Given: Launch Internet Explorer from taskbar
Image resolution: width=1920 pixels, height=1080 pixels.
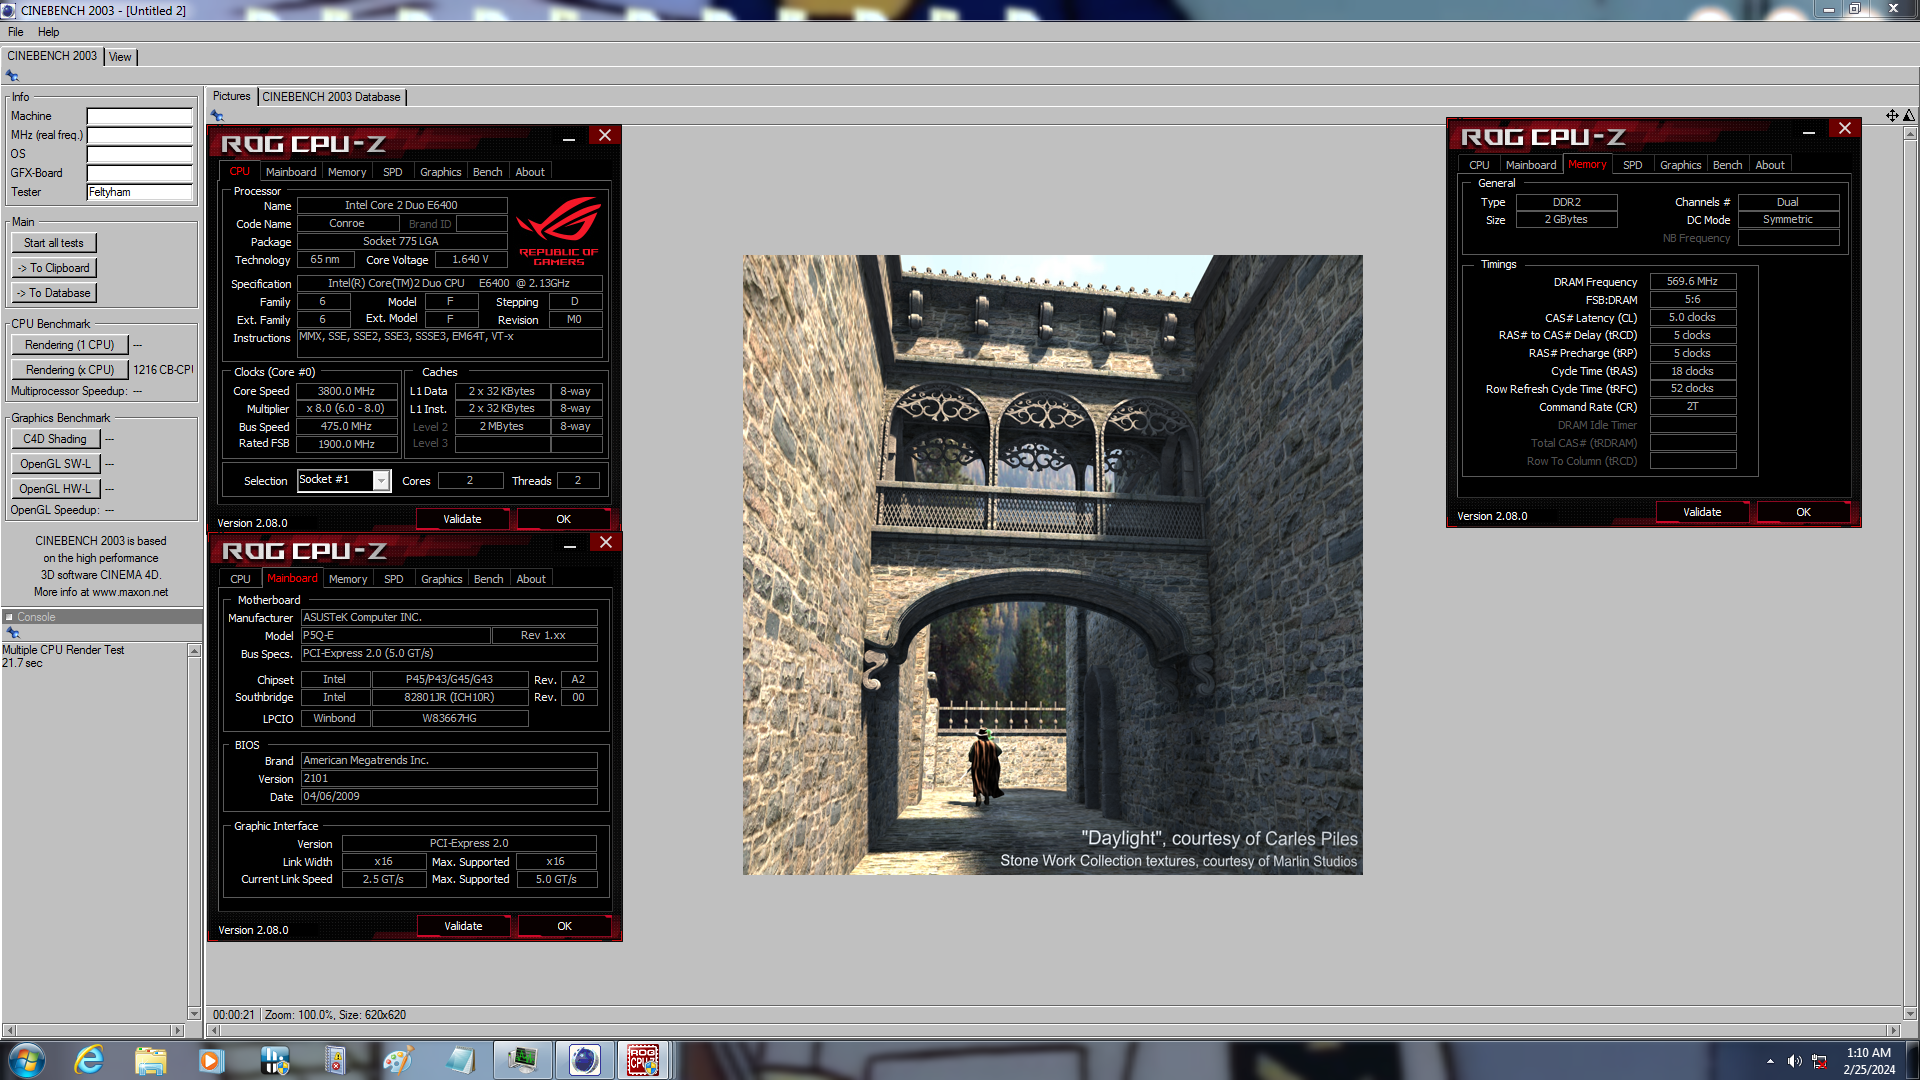Looking at the screenshot, I should coord(89,1059).
